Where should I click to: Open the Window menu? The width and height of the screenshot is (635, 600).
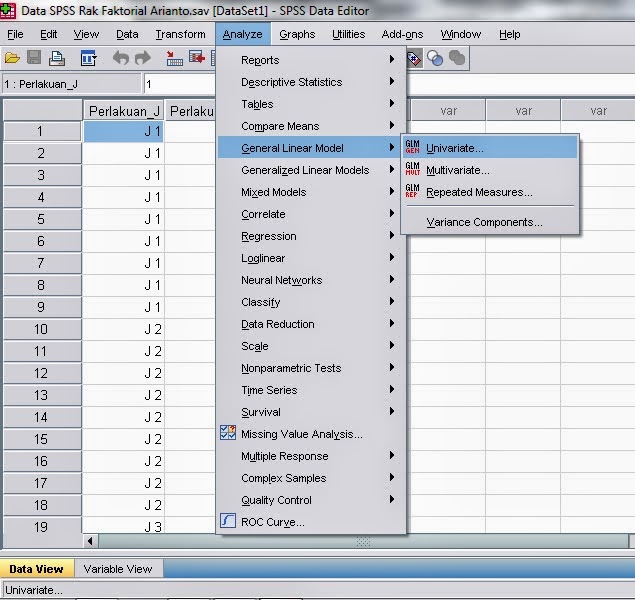461,34
